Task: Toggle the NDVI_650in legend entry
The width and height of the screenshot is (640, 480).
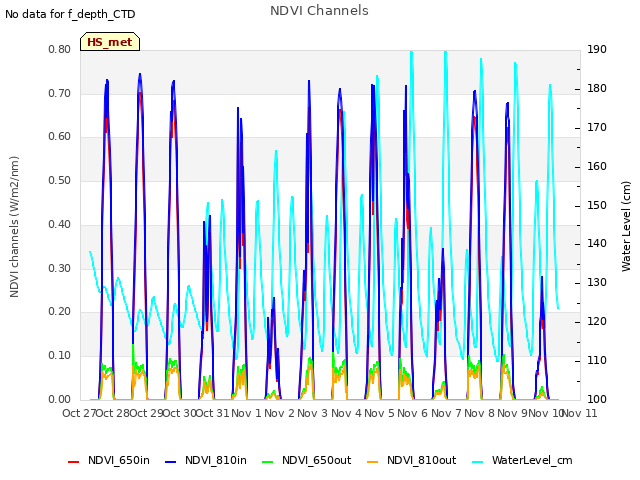Action: (109, 460)
